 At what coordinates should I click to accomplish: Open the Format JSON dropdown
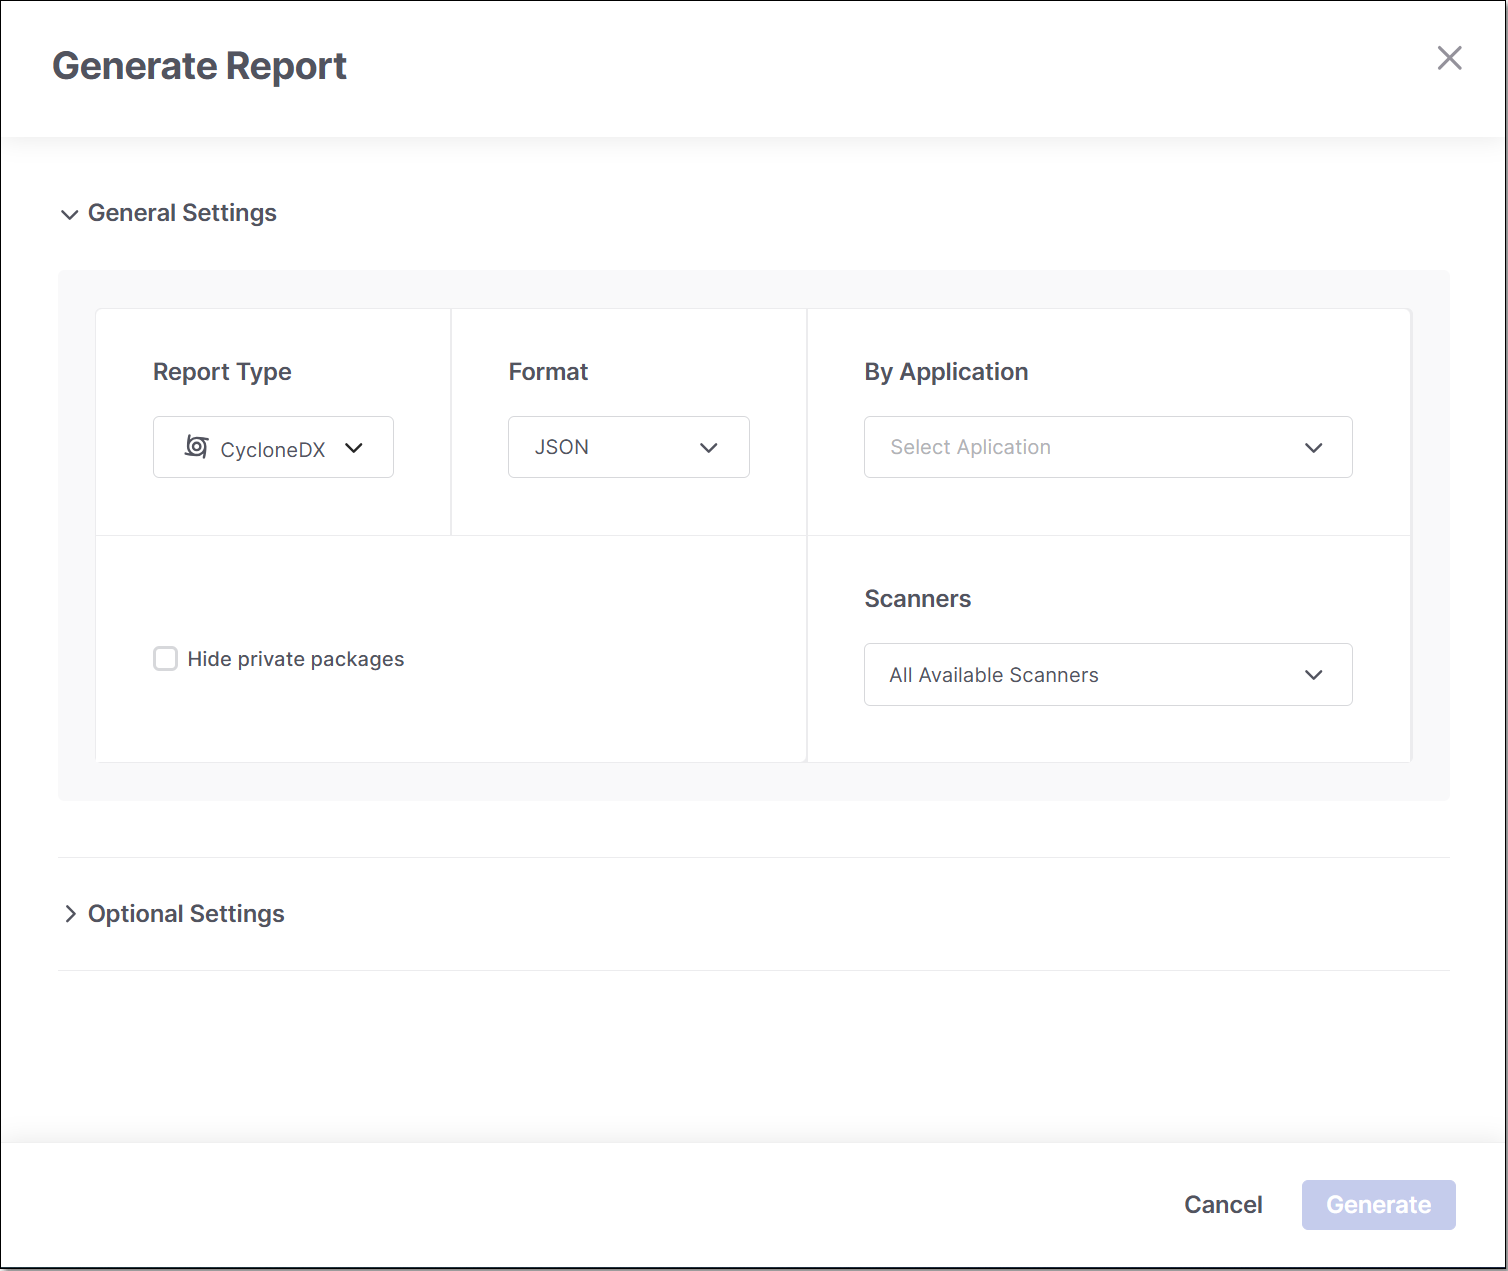click(x=629, y=447)
